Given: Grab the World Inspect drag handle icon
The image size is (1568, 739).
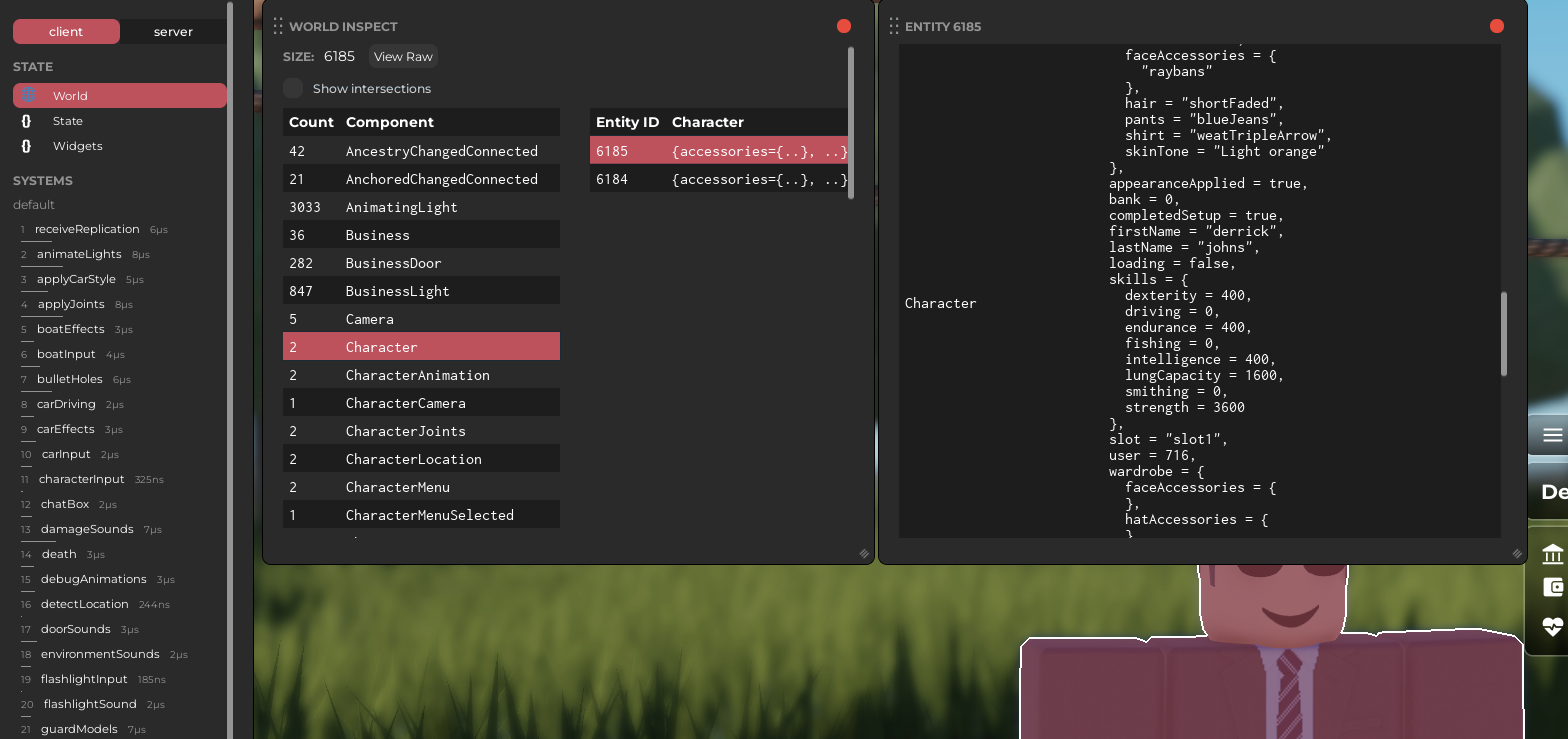Looking at the screenshot, I should [278, 26].
